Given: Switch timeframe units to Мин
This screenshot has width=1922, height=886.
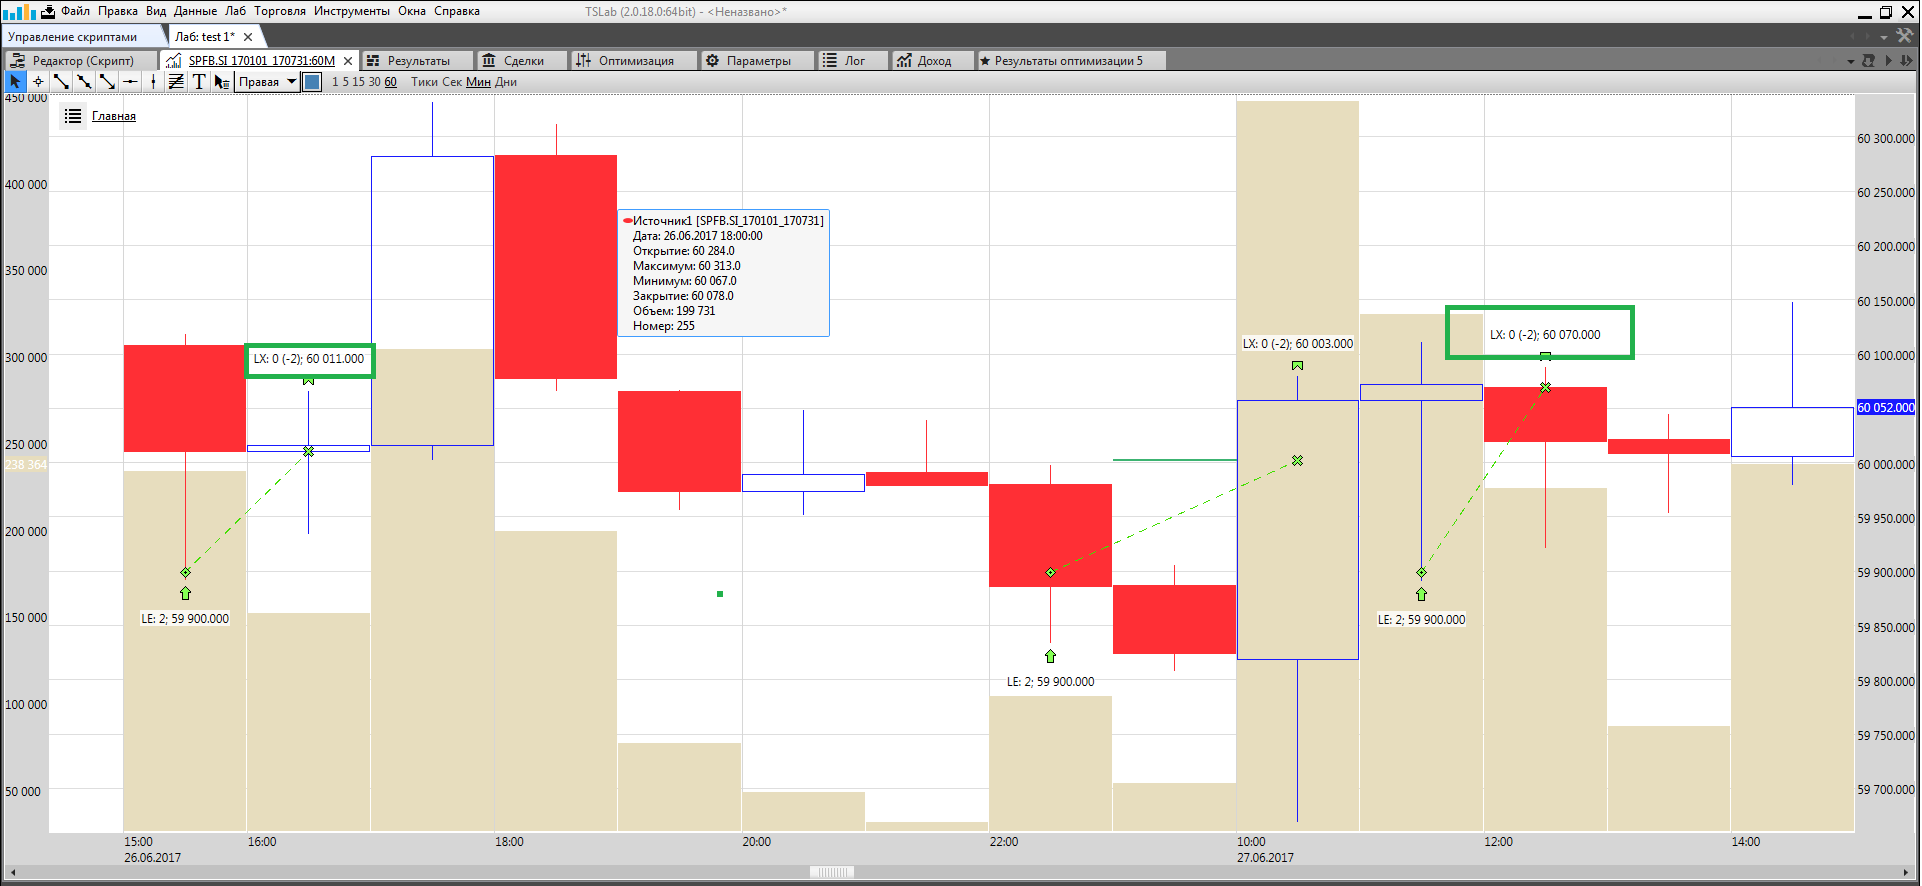Looking at the screenshot, I should [x=478, y=82].
